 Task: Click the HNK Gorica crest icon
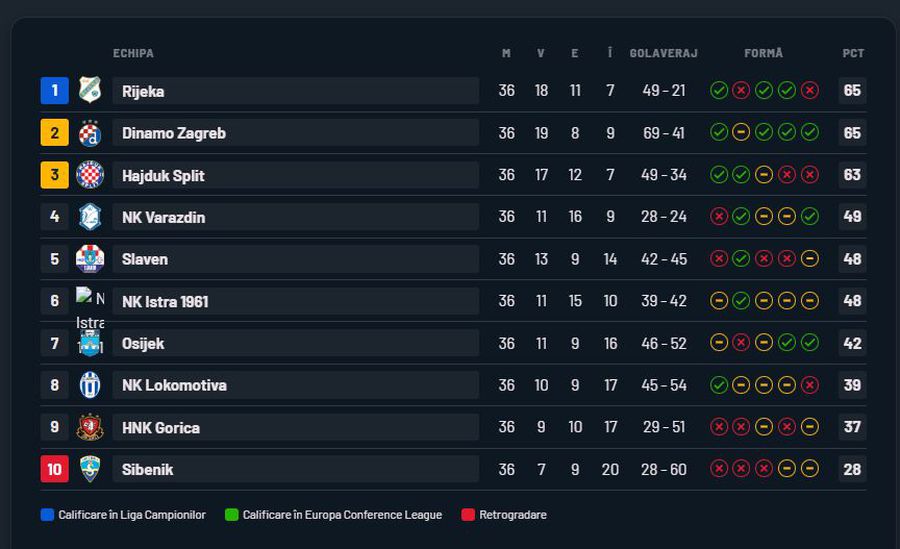[90, 427]
